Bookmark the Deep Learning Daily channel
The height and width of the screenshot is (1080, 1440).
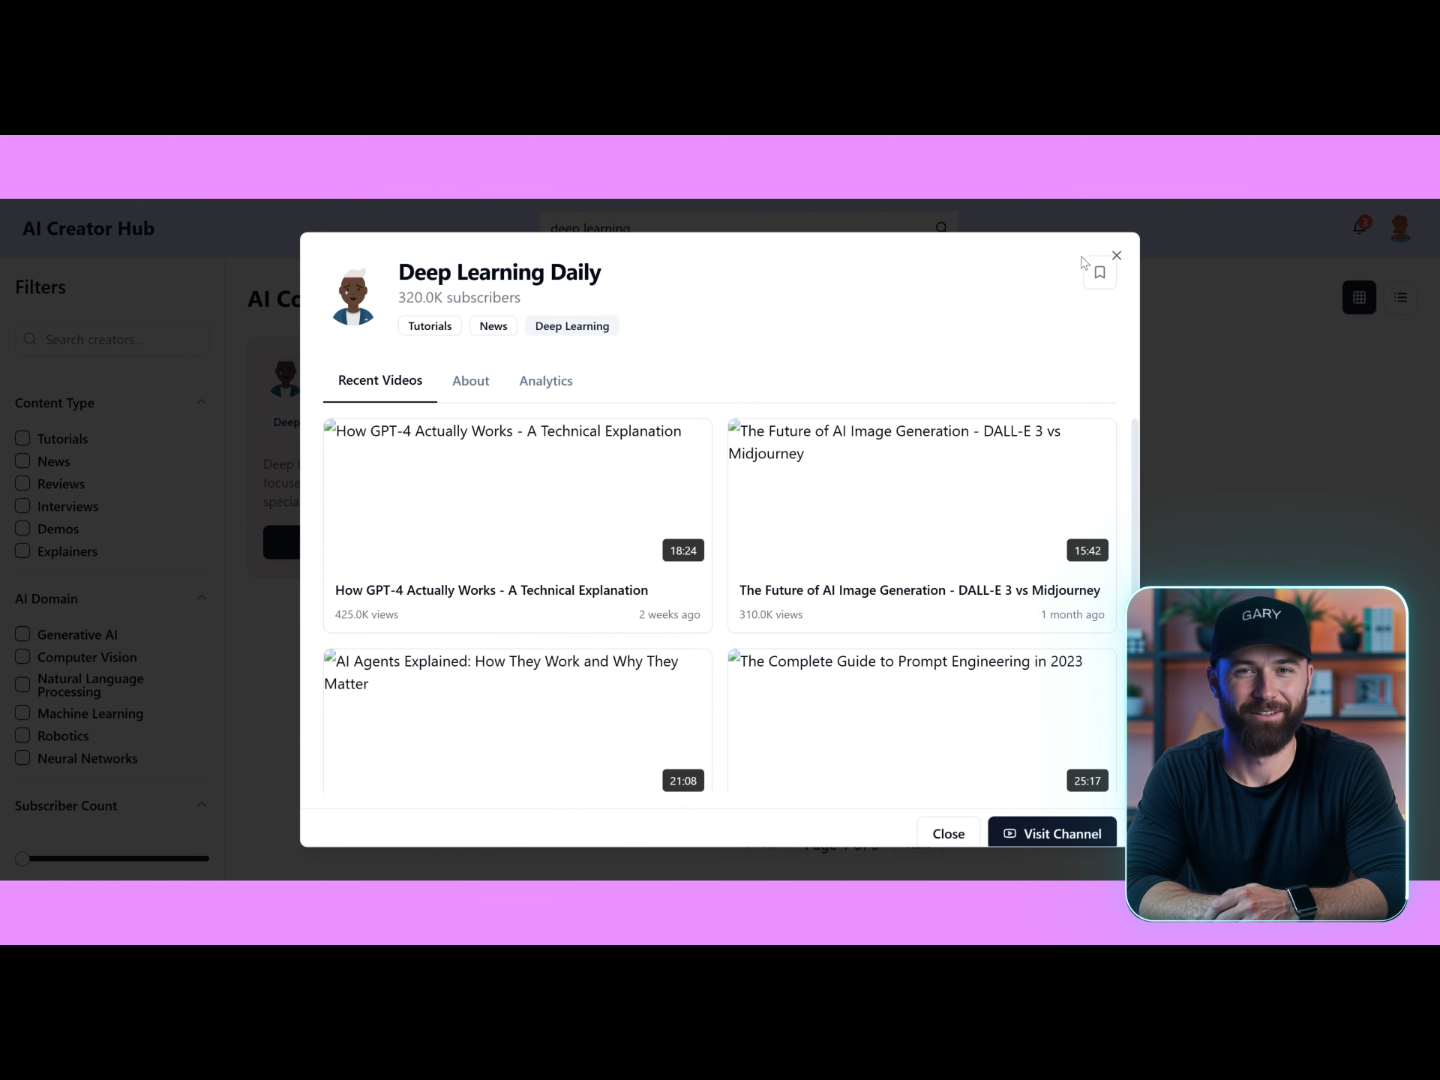pos(1099,272)
